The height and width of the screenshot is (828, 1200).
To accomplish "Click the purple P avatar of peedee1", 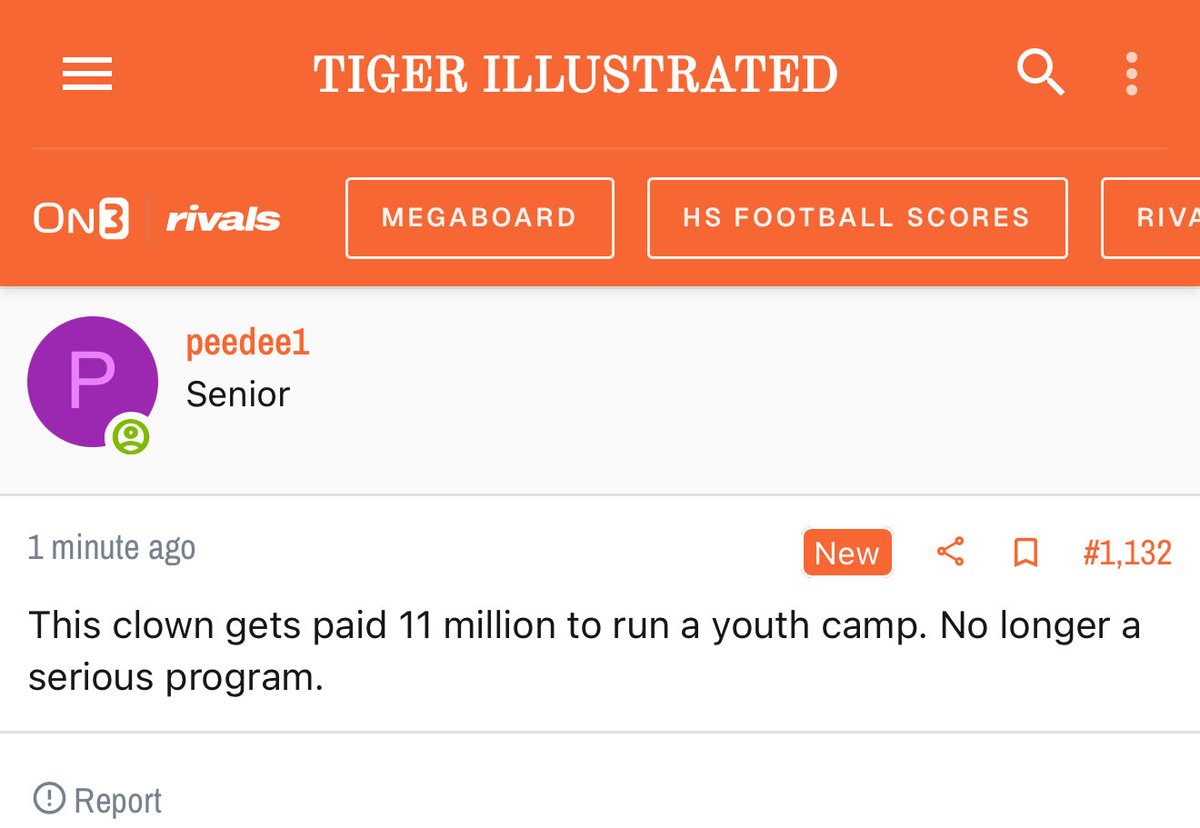I will click(x=92, y=381).
